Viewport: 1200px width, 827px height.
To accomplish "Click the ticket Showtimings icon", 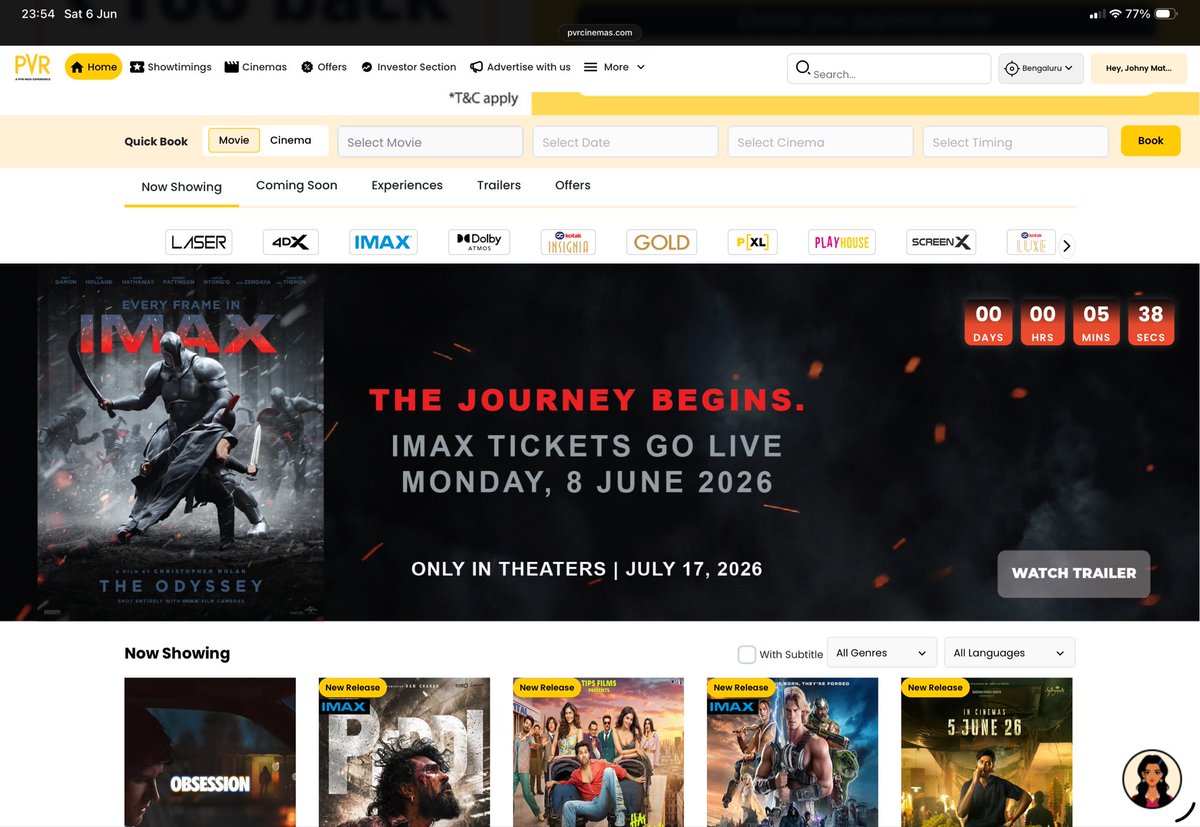I will (137, 67).
